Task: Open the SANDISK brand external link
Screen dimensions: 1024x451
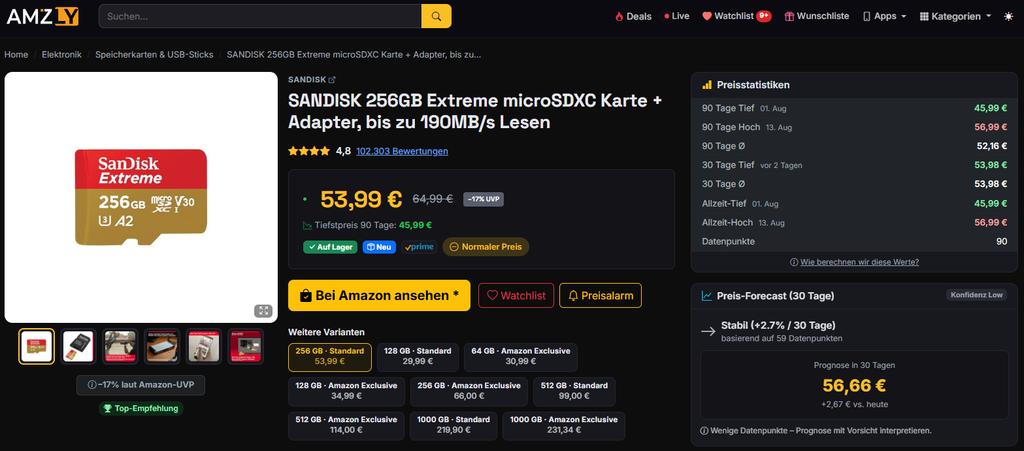Action: click(312, 80)
